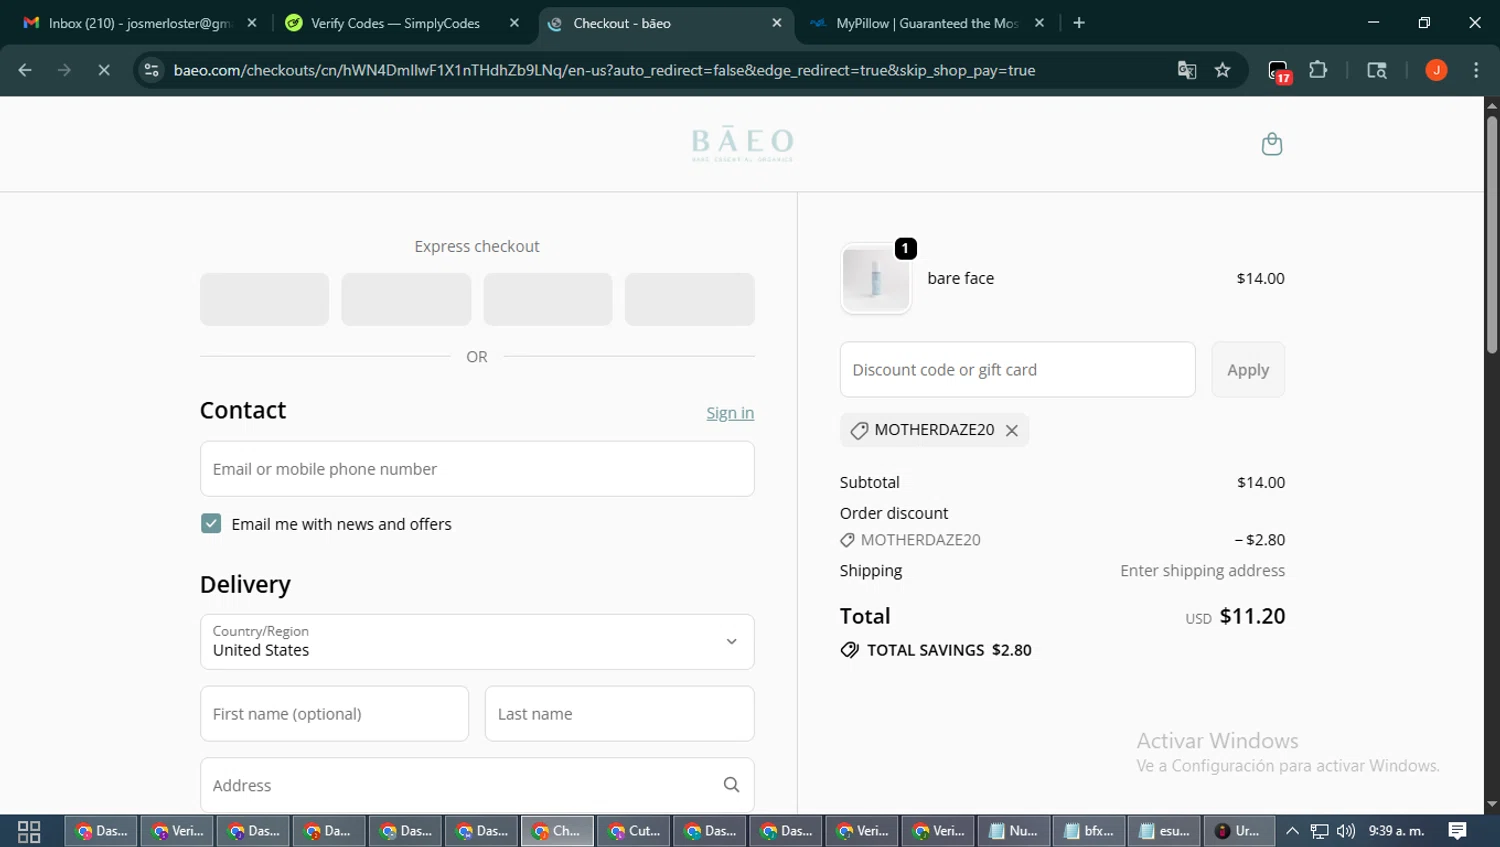Open the Google Translate icon in address bar
Viewport: 1500px width, 847px height.
(x=1187, y=70)
